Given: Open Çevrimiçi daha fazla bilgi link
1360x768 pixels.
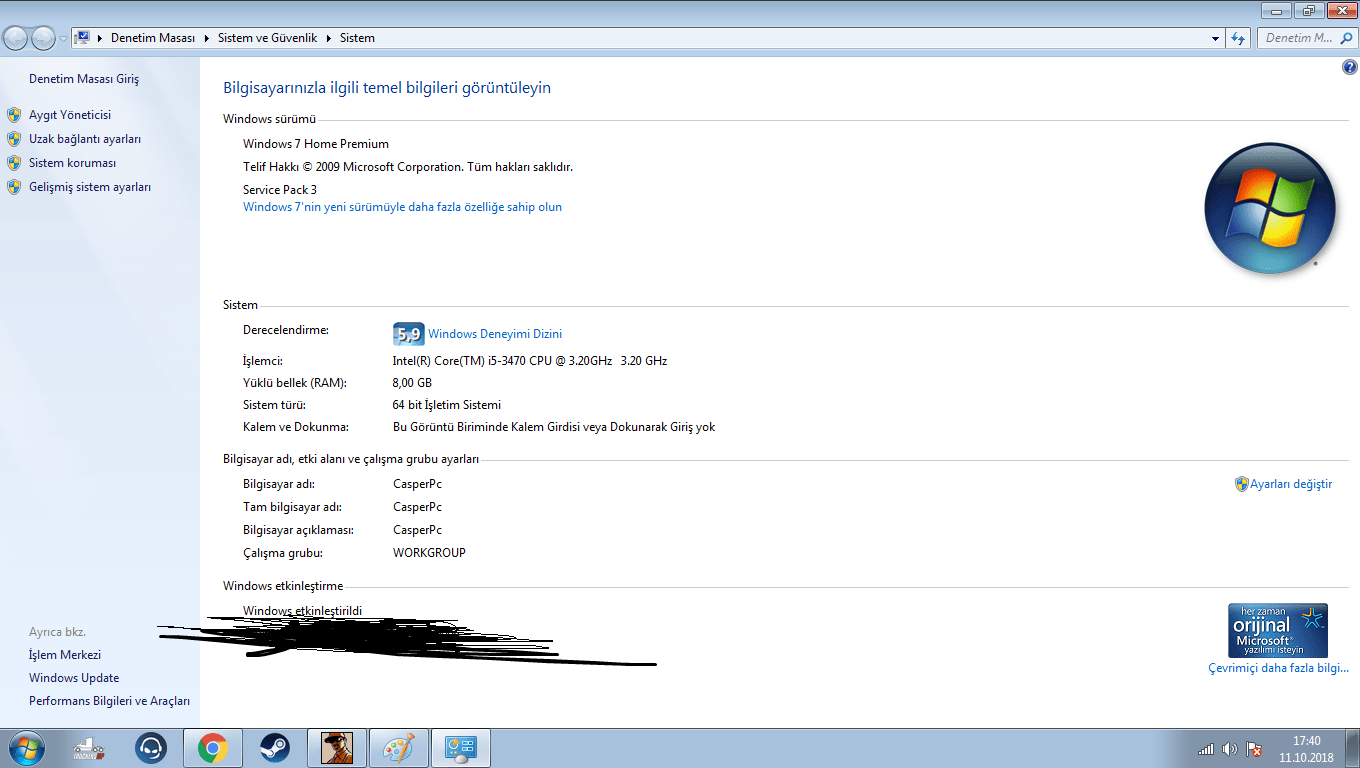Looking at the screenshot, I should tap(1278, 668).
